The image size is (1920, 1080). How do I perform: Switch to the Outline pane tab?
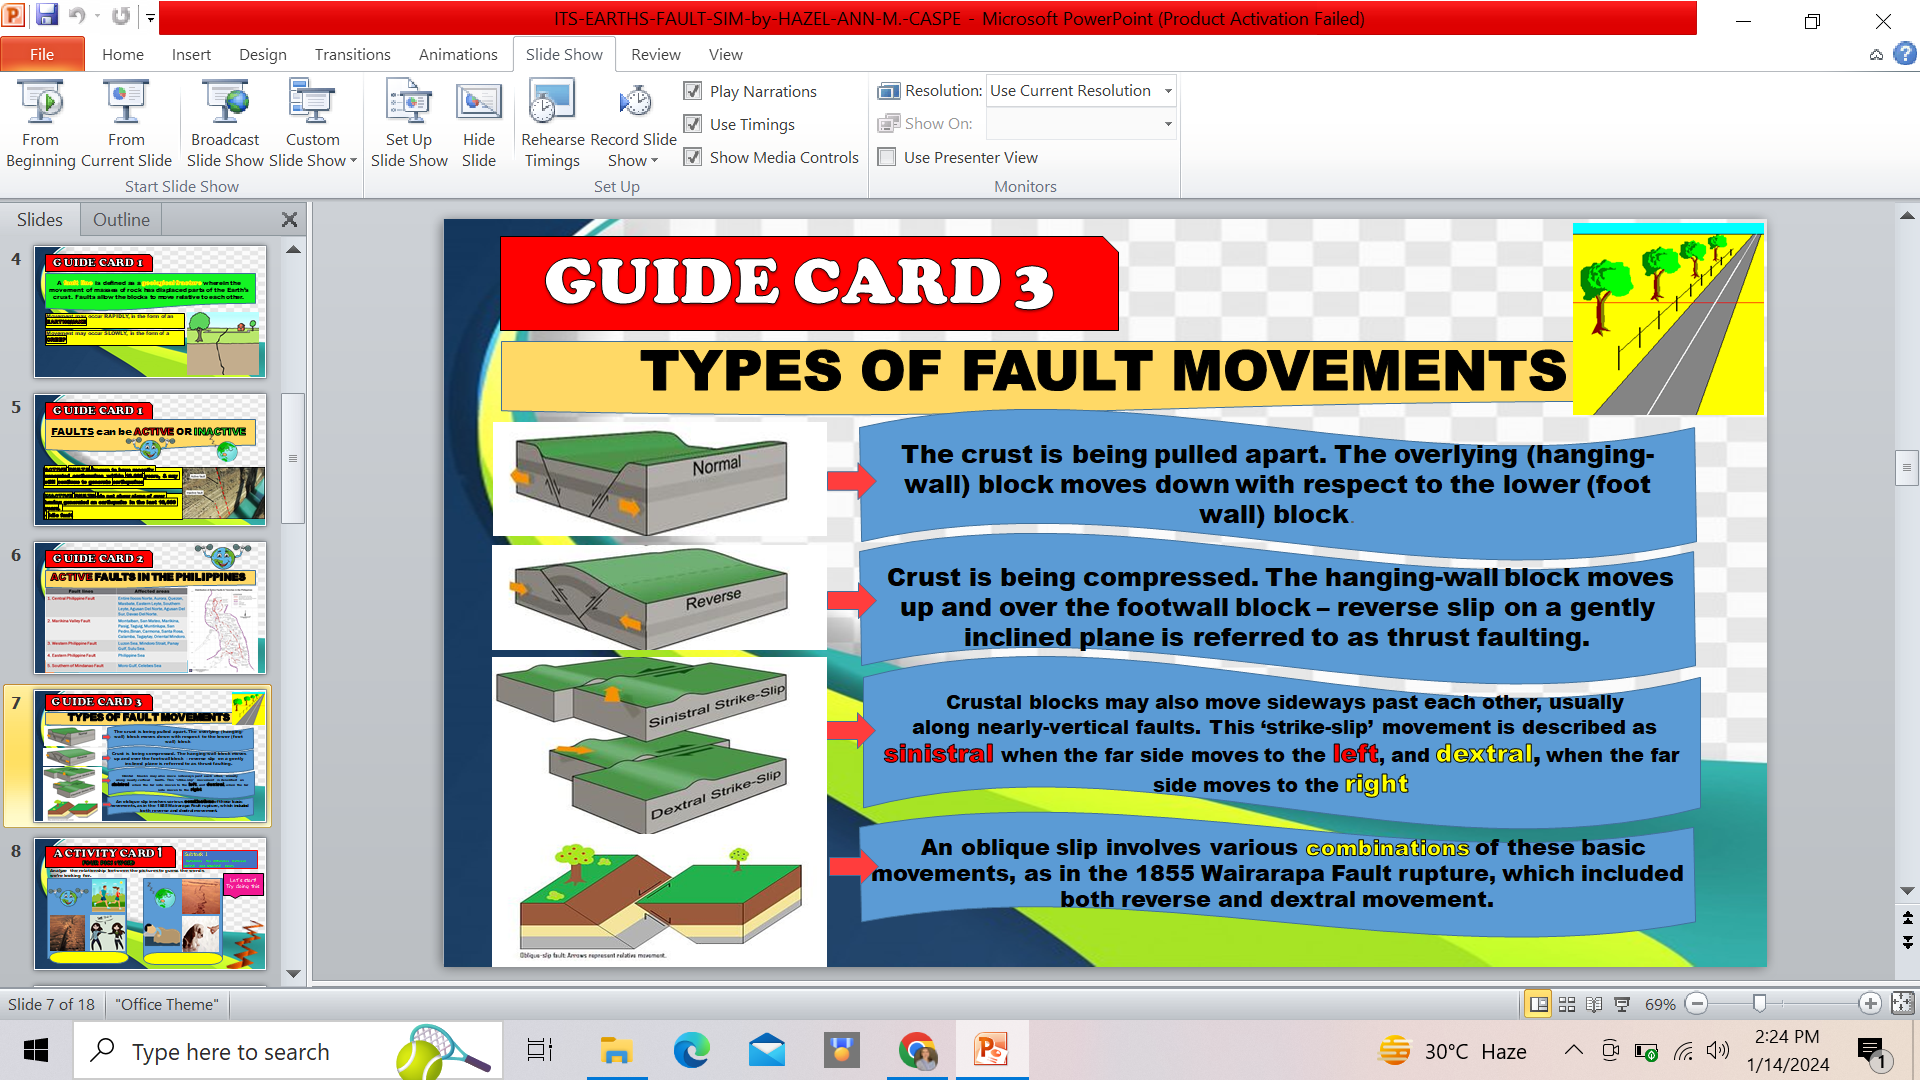click(x=121, y=220)
